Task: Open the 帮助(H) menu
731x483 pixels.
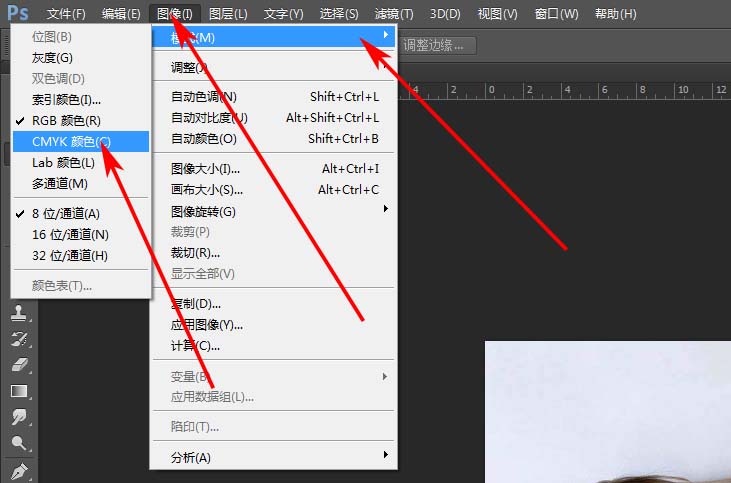Action: click(x=615, y=14)
